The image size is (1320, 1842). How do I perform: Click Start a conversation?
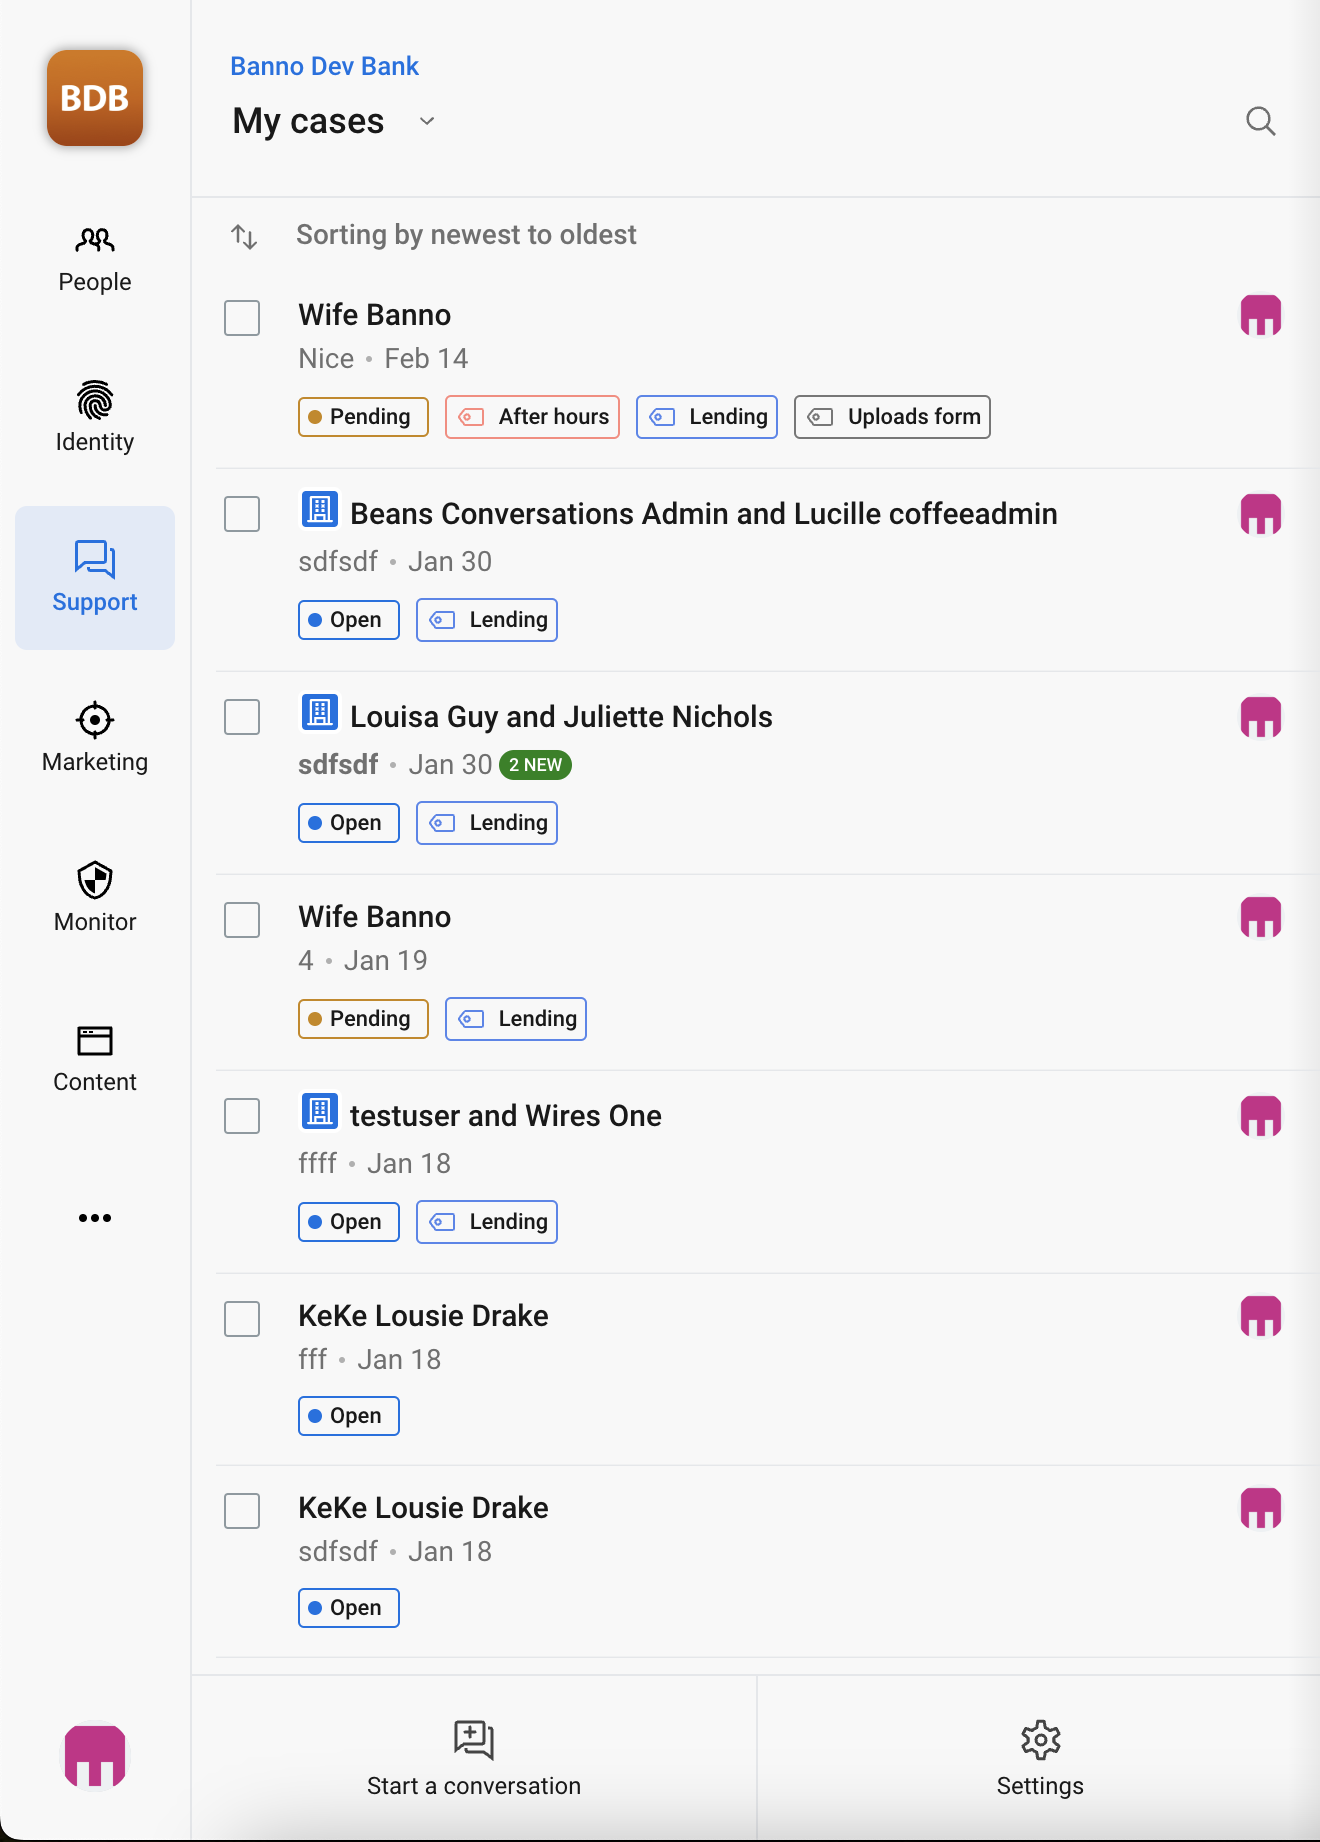tap(474, 1758)
